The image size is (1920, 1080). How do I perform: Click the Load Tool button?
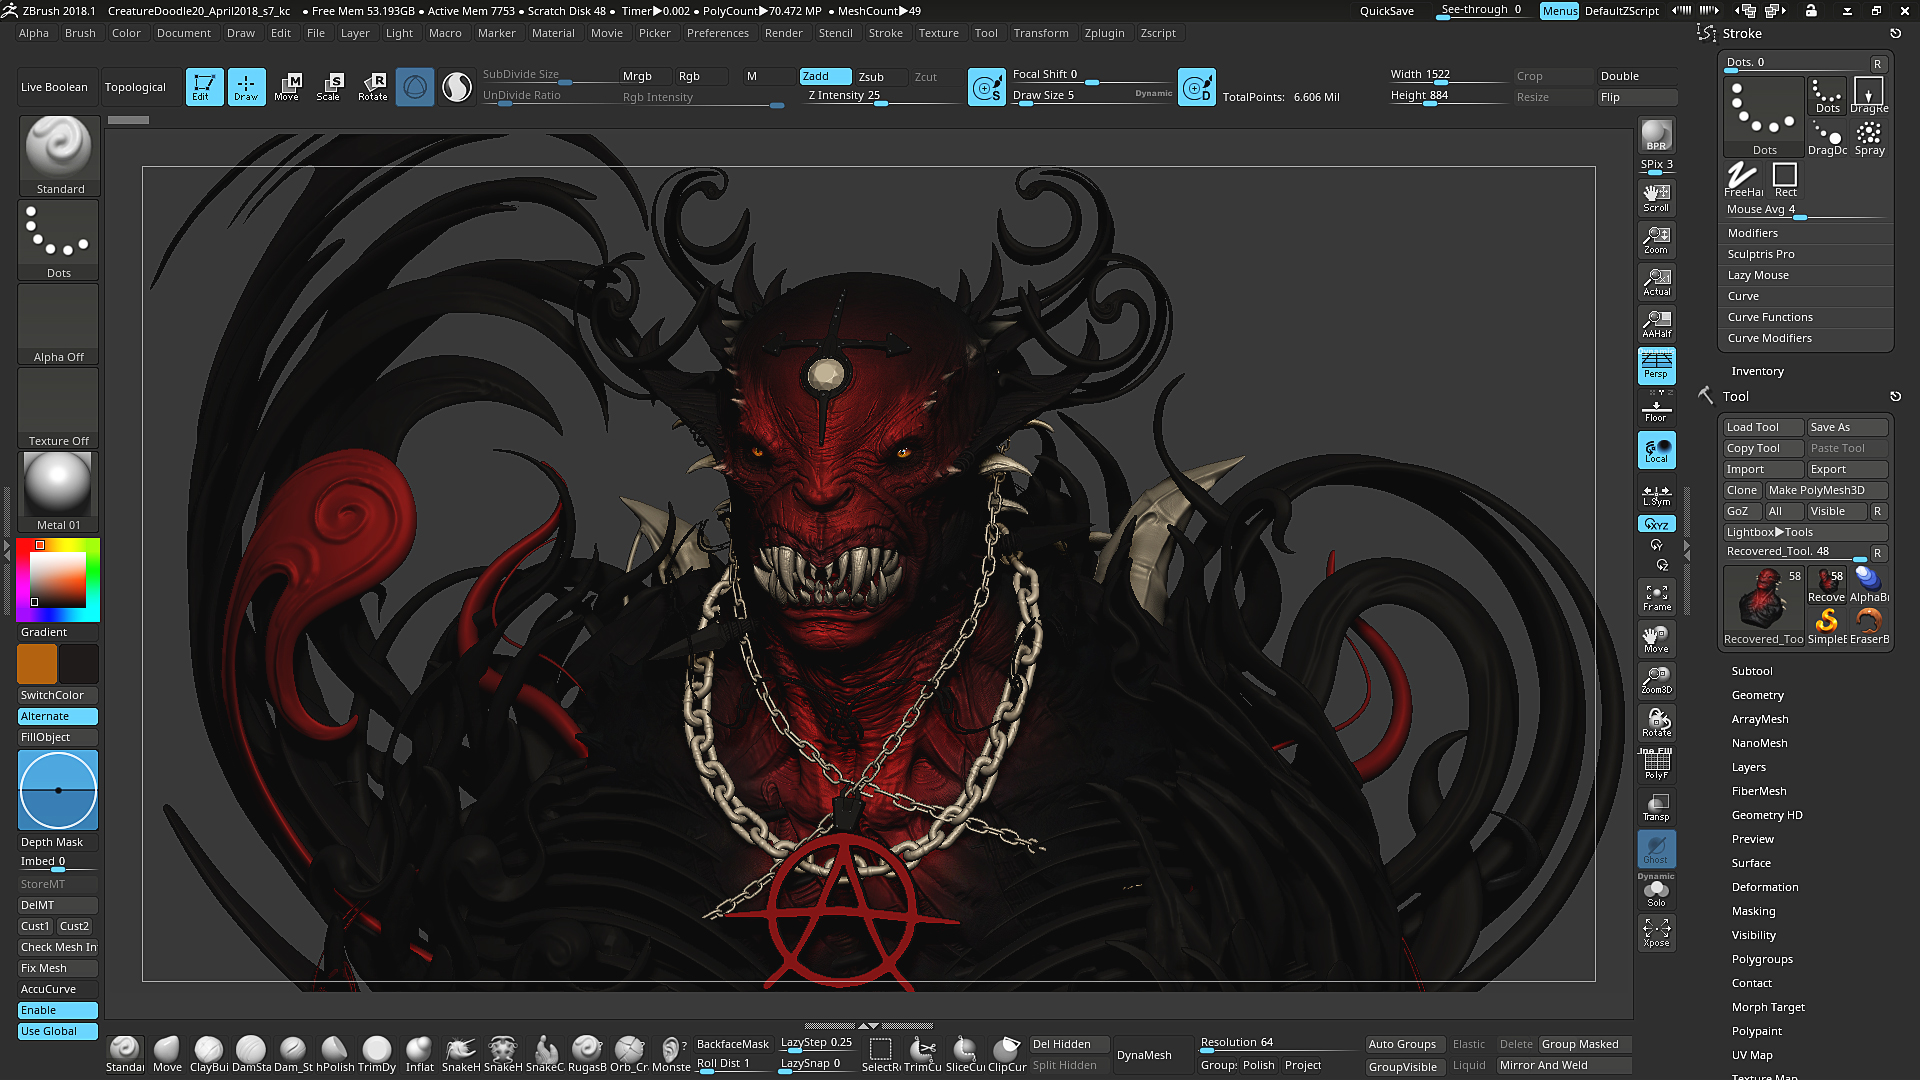coord(1762,427)
